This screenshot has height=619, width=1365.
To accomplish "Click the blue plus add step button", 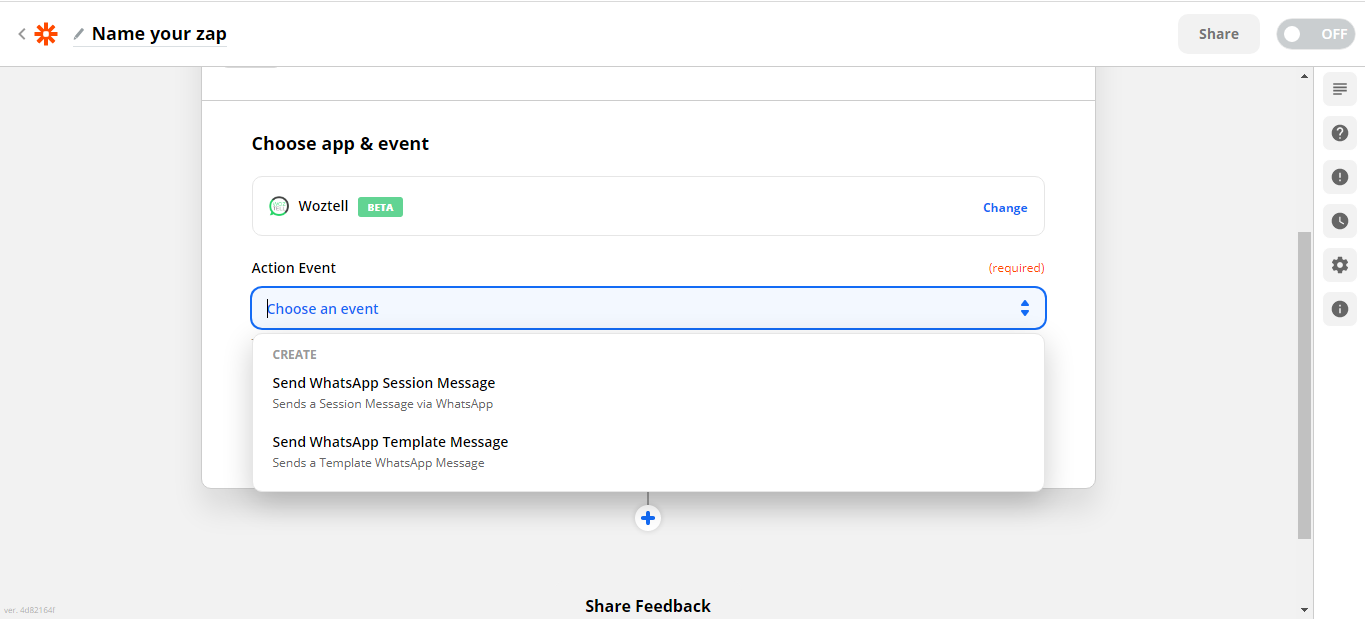I will tap(648, 518).
